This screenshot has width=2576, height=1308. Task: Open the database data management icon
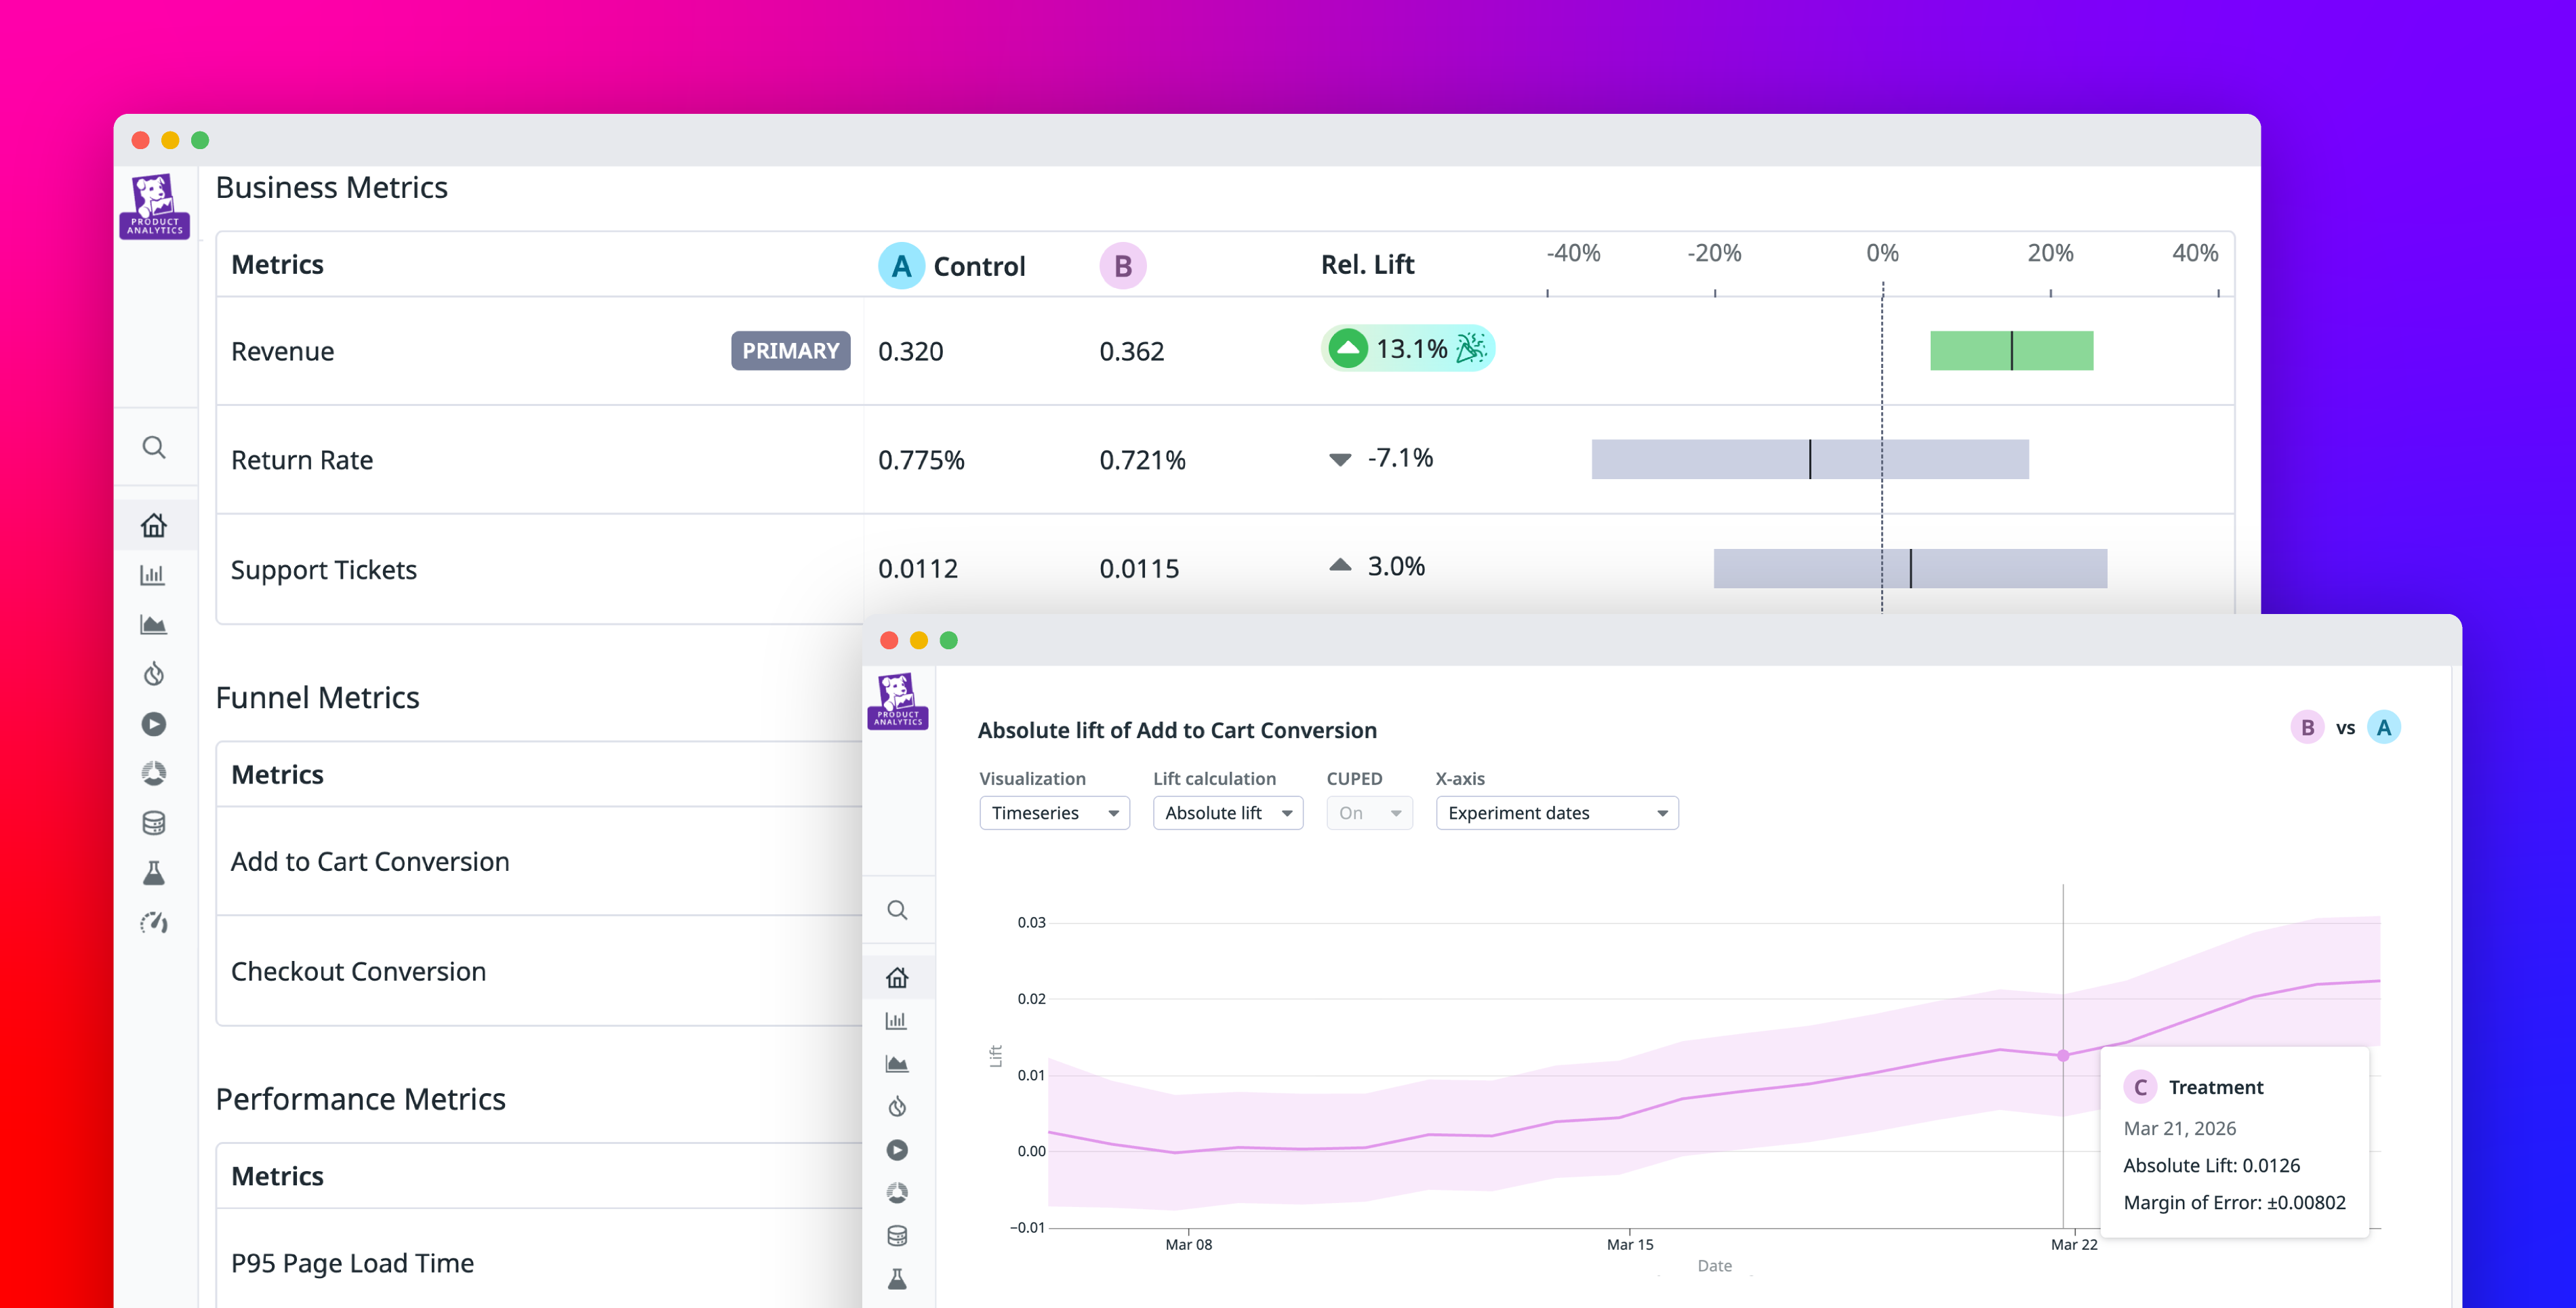click(x=155, y=822)
